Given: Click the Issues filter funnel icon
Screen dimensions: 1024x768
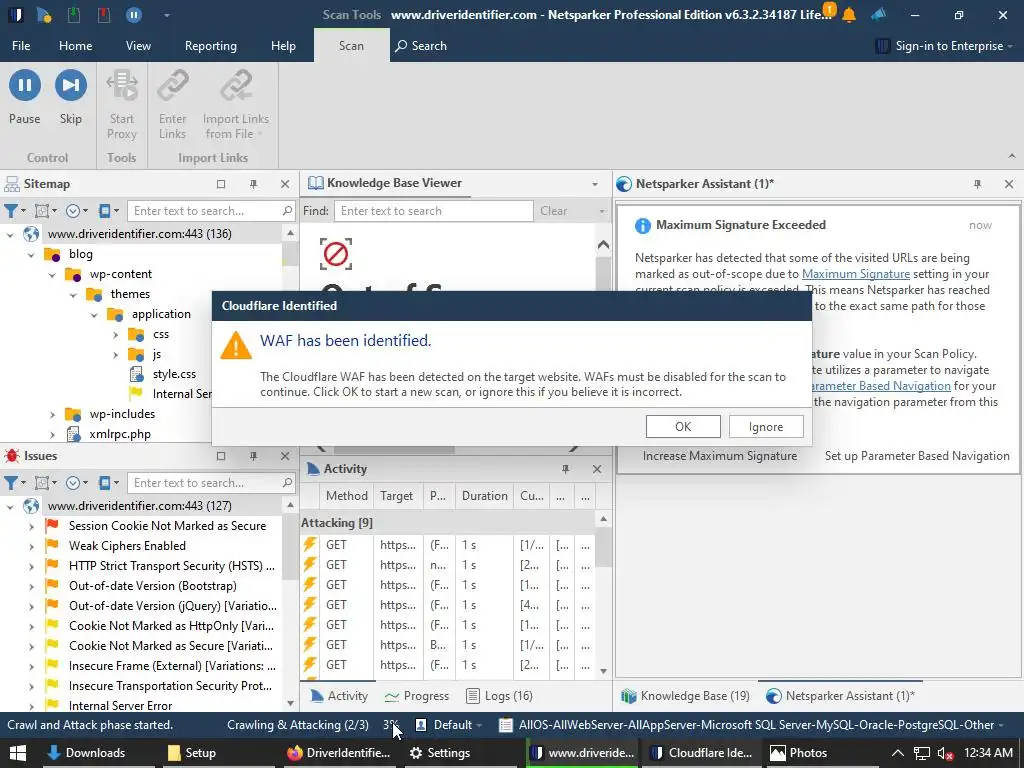Looking at the screenshot, I should [11, 483].
